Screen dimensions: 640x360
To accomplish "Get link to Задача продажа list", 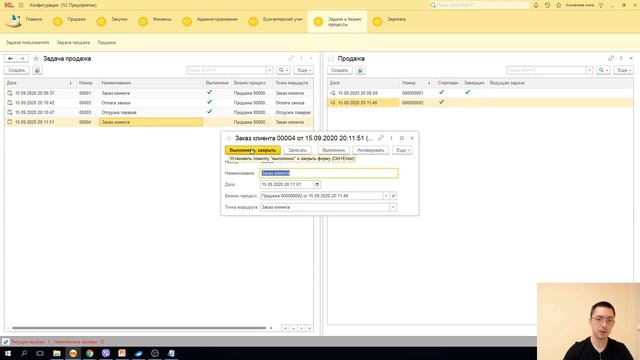I will [x=291, y=58].
